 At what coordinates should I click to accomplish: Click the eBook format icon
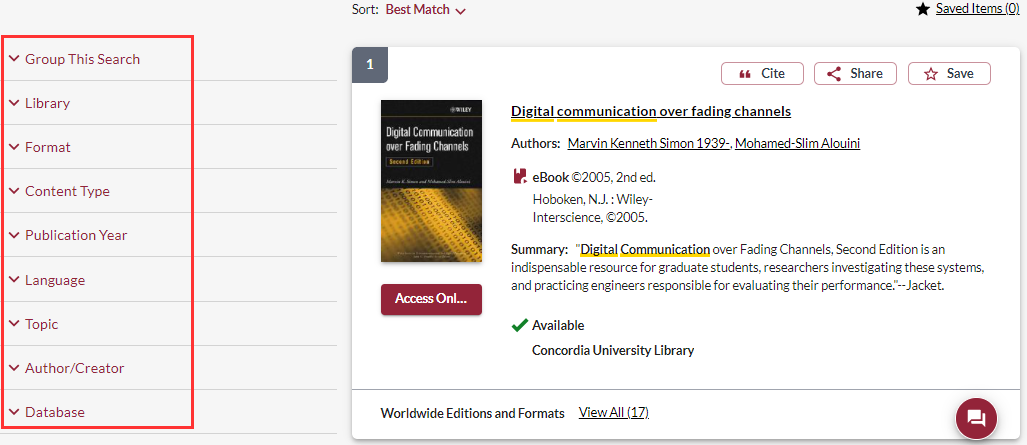click(x=520, y=177)
